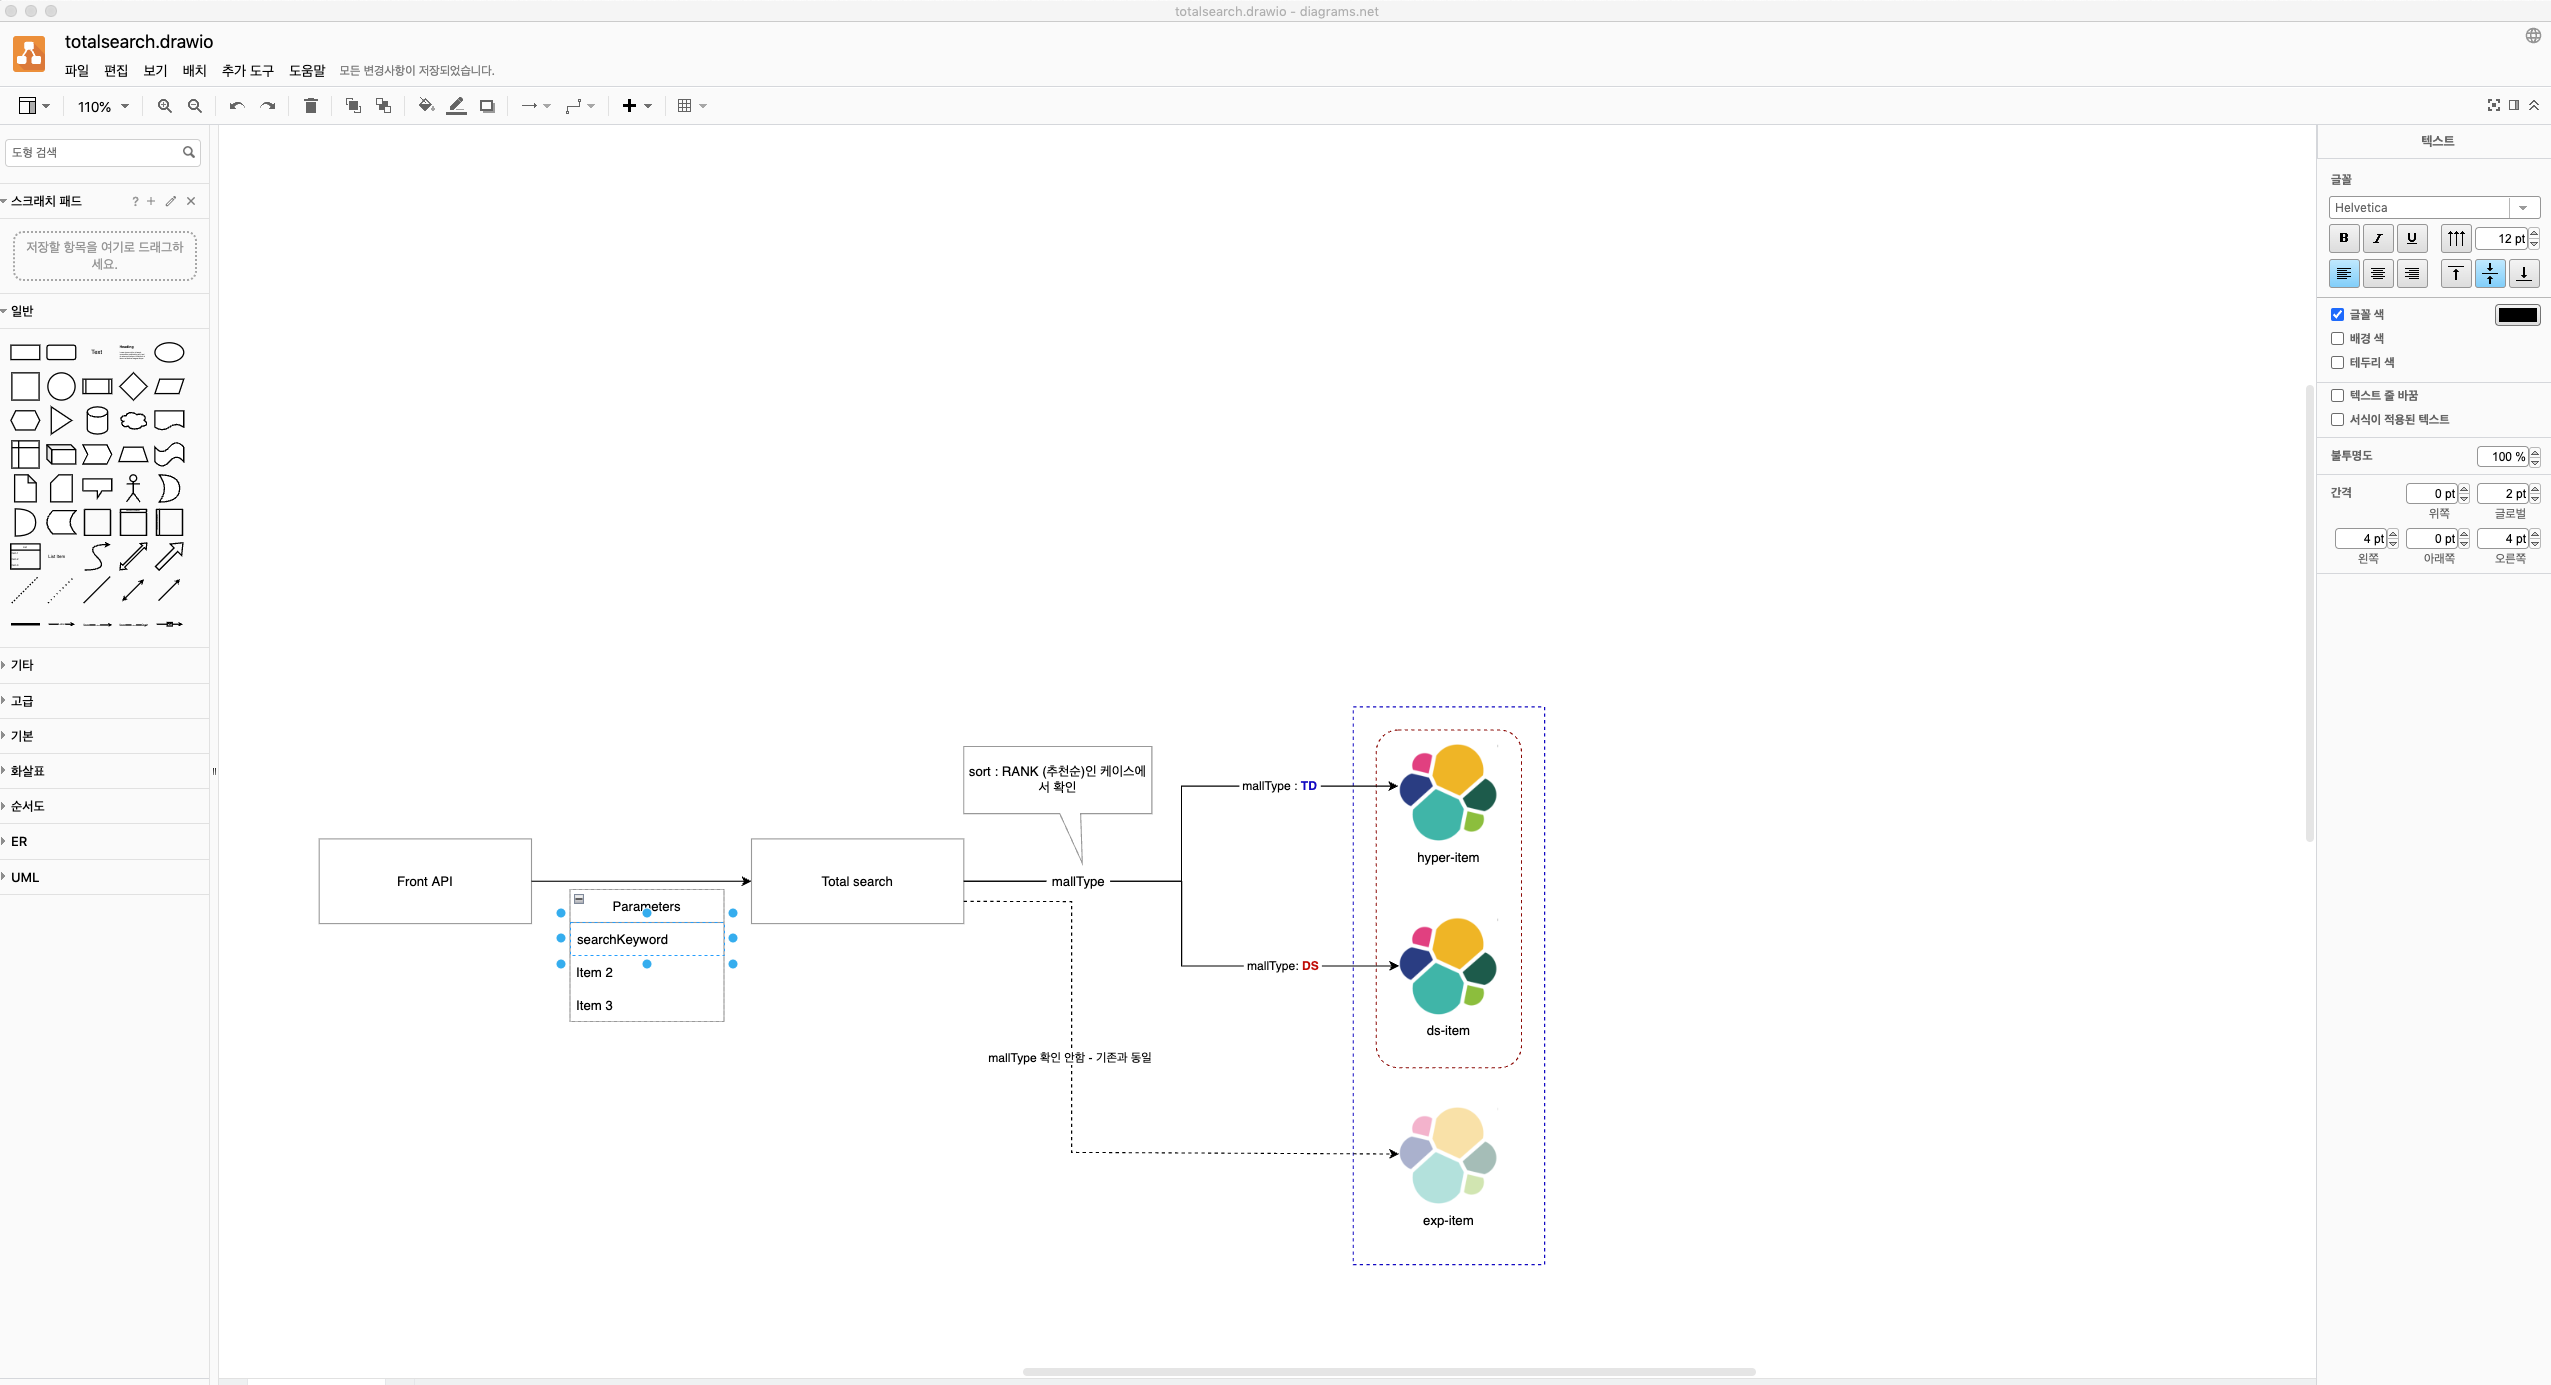Image resolution: width=2551 pixels, height=1385 pixels.
Task: Click the font size 12 pt field
Action: [2502, 238]
